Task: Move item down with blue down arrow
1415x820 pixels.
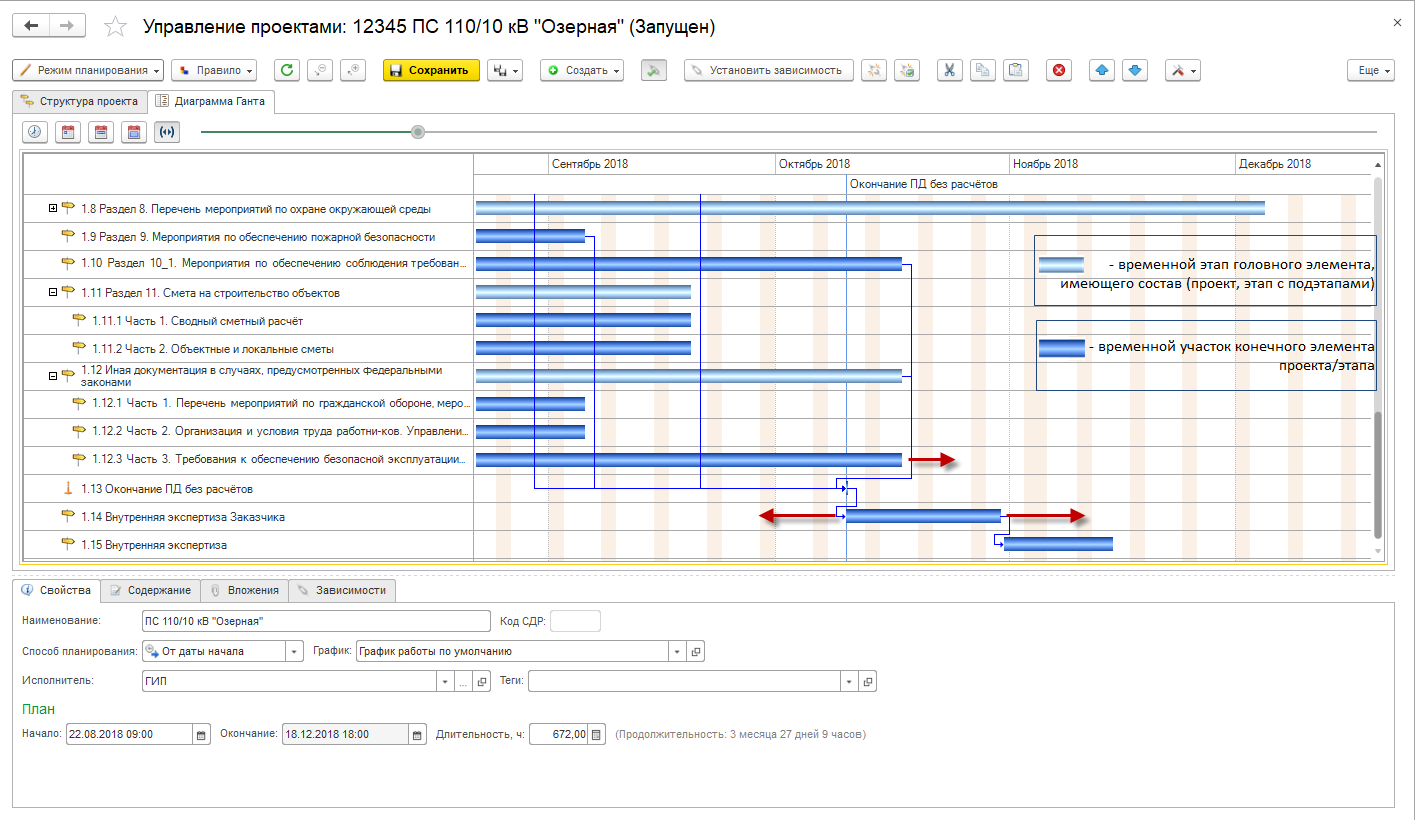Action: pyautogui.click(x=1134, y=70)
